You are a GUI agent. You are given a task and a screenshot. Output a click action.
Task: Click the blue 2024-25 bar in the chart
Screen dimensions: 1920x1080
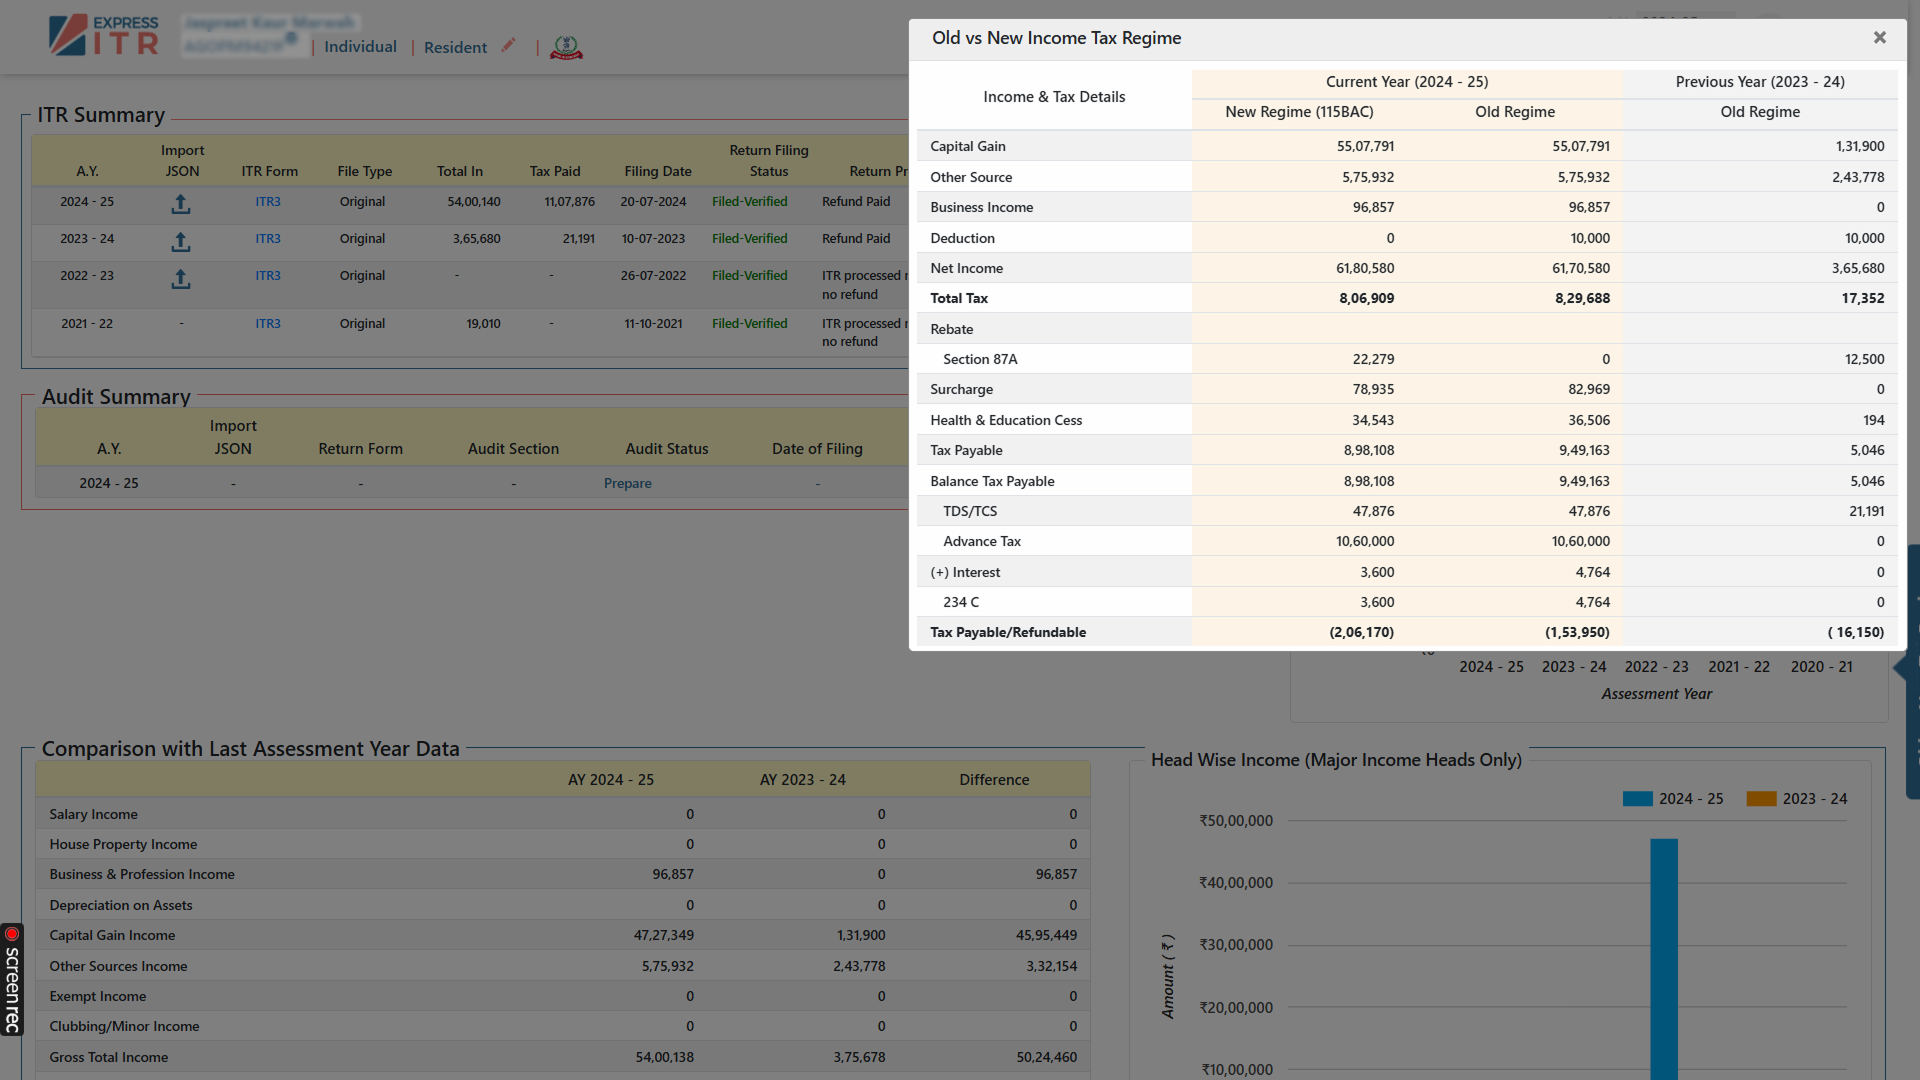click(x=1663, y=950)
